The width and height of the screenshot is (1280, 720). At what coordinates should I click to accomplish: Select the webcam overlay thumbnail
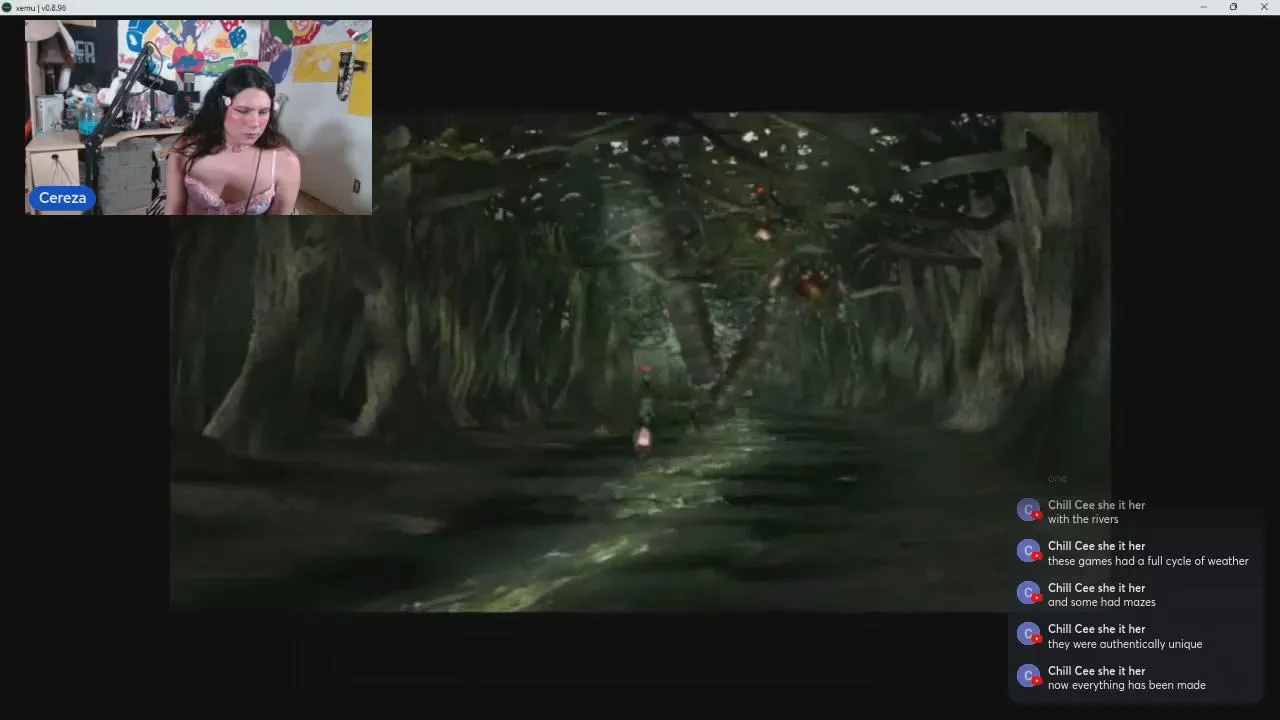pyautogui.click(x=198, y=117)
